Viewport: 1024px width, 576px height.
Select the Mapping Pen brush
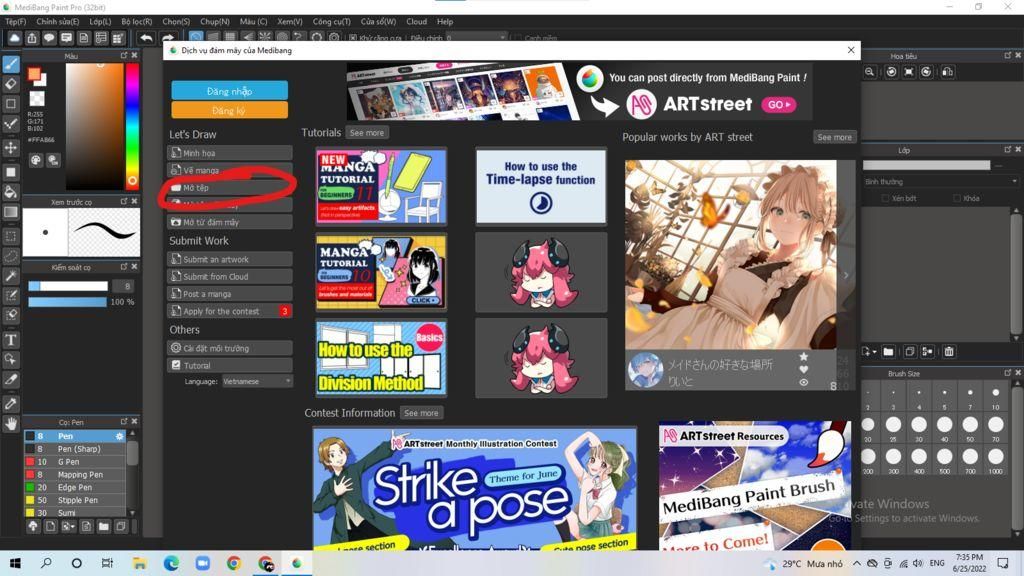coord(75,475)
